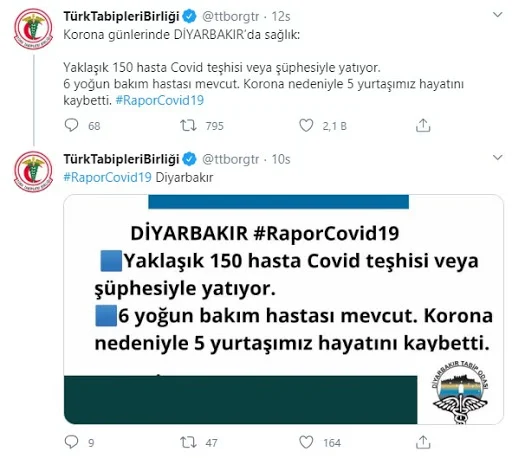Open the Diyarbakır report image attachment
Image resolution: width=512 pixels, height=458 pixels.
[283, 309]
